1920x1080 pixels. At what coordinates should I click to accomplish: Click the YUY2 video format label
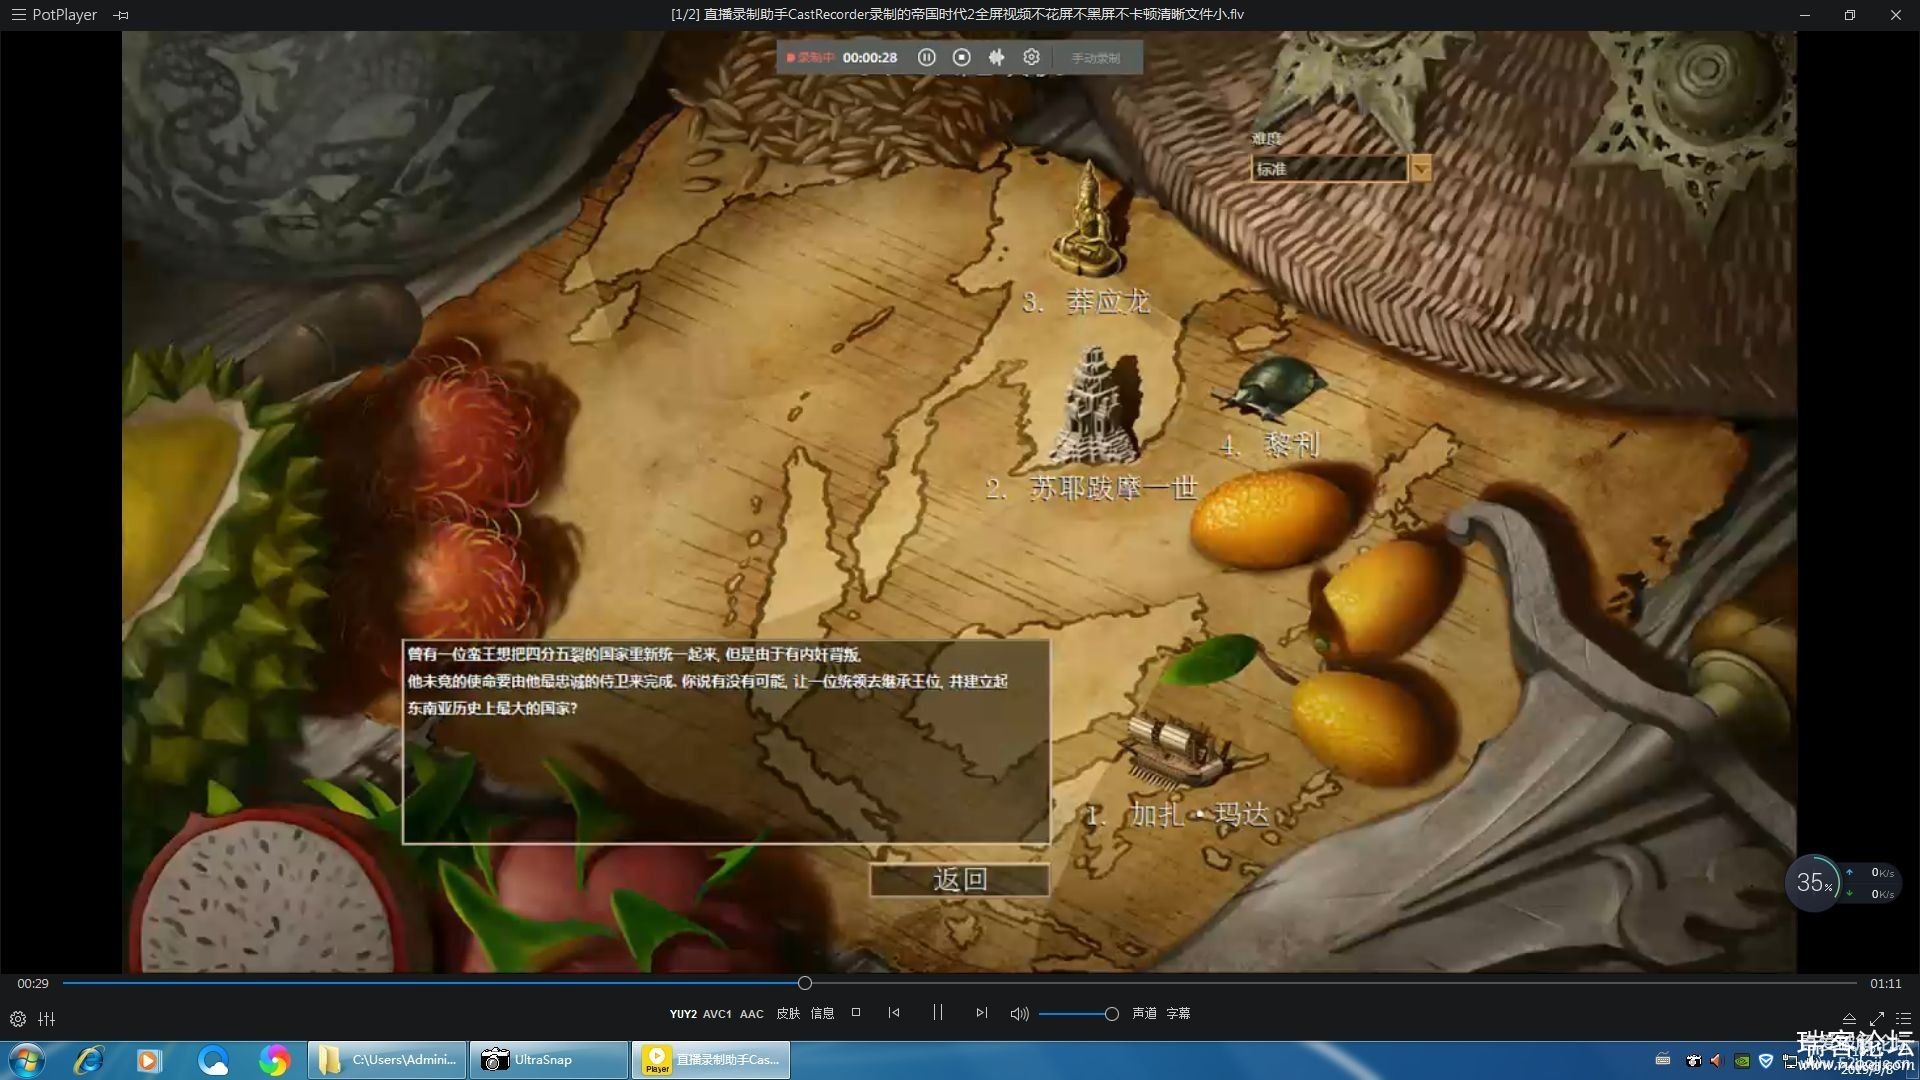tap(683, 1014)
